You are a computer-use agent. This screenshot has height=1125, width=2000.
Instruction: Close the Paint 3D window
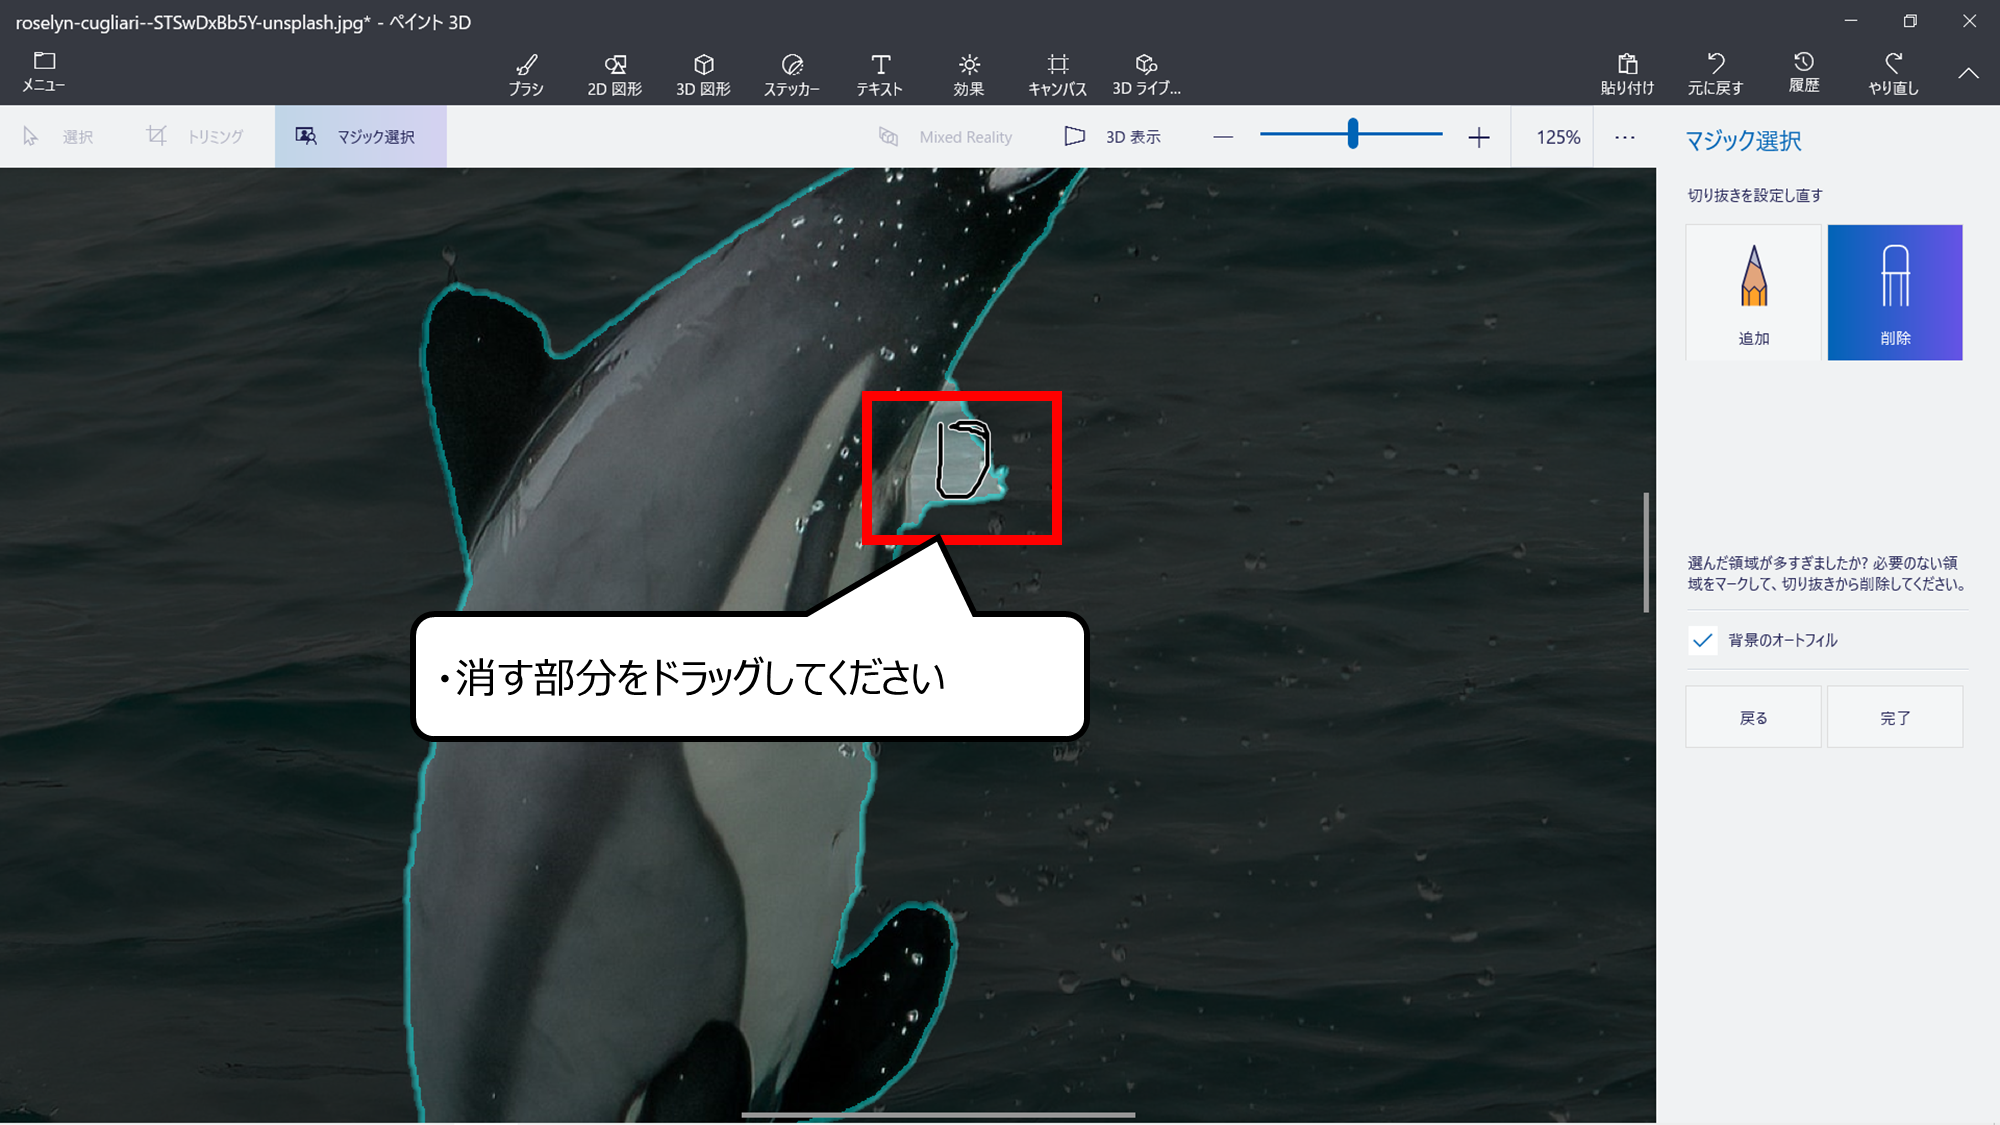(x=1969, y=21)
